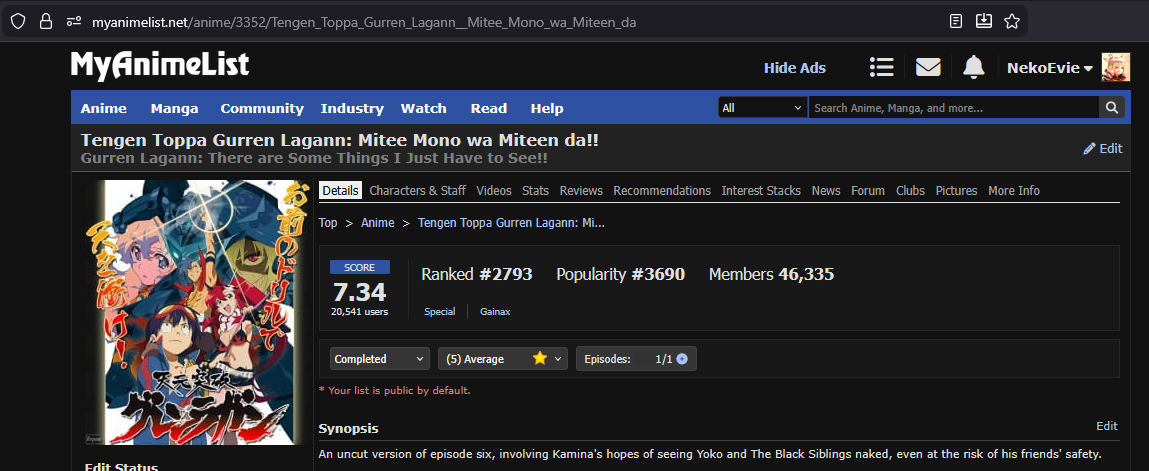
Task: Click the Hide Ads link
Action: click(794, 68)
